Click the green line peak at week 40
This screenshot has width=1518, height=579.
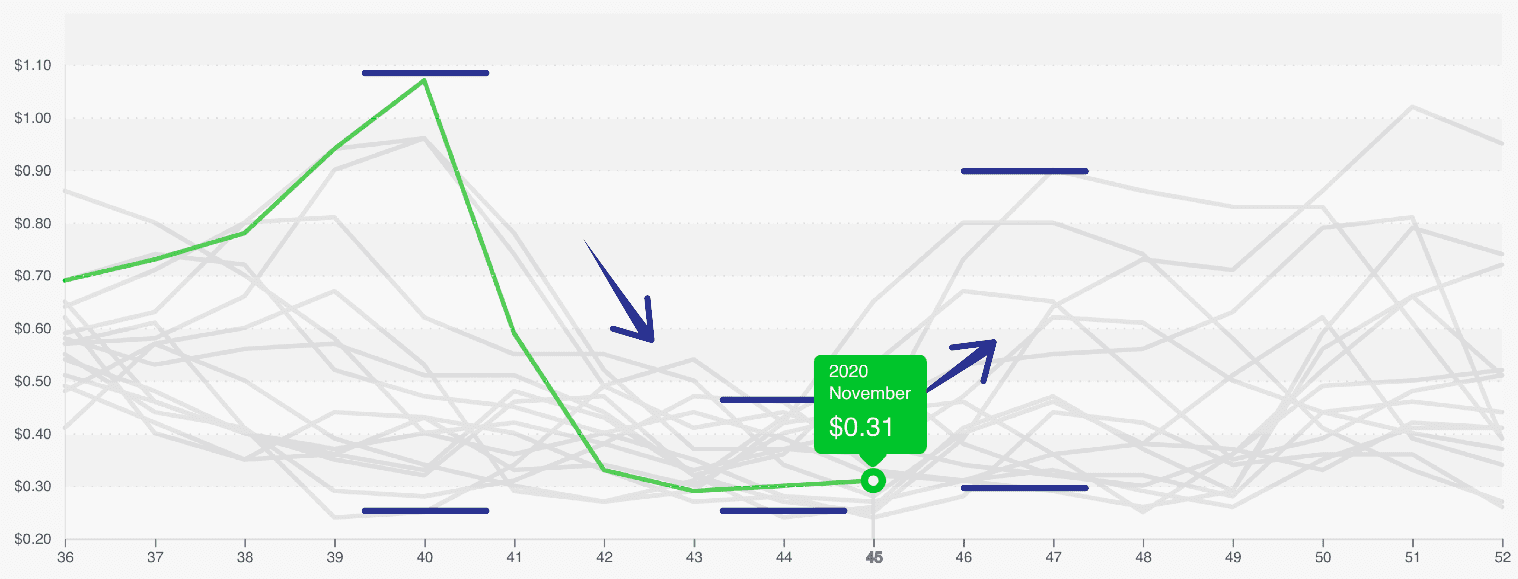point(425,80)
